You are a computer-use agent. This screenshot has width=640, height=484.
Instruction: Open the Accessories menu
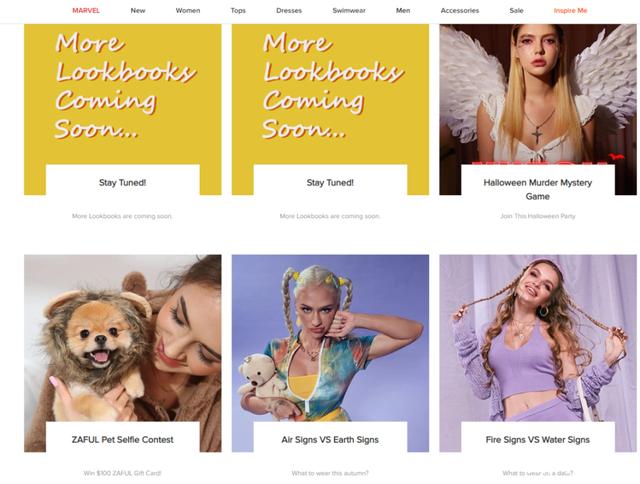point(460,11)
